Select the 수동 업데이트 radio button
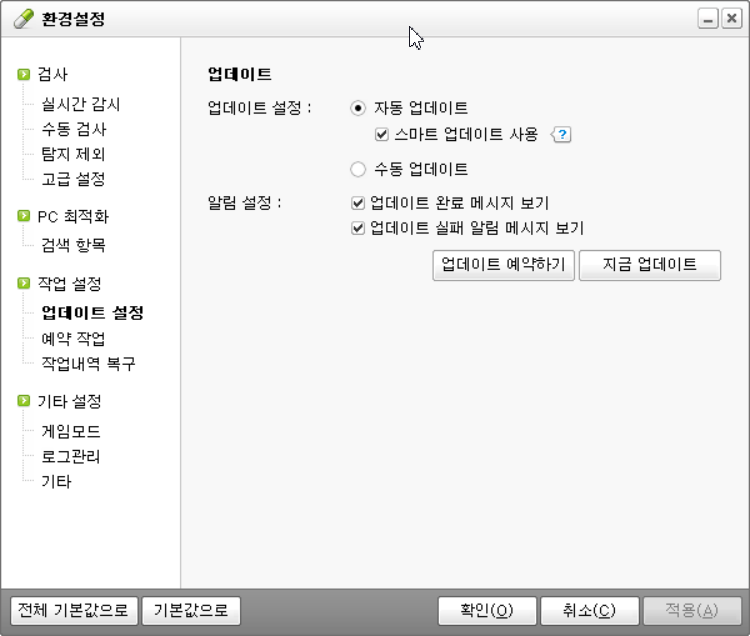750x636 pixels. click(x=358, y=169)
